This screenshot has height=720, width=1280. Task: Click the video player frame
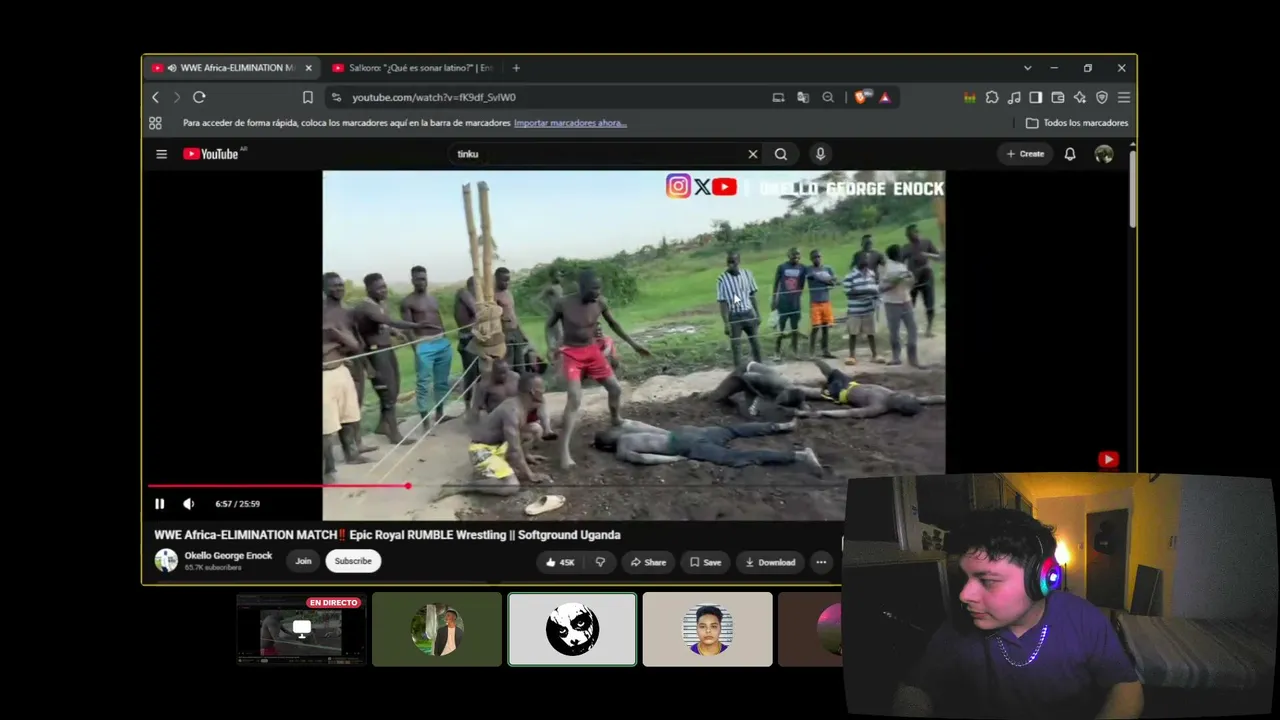tap(633, 345)
